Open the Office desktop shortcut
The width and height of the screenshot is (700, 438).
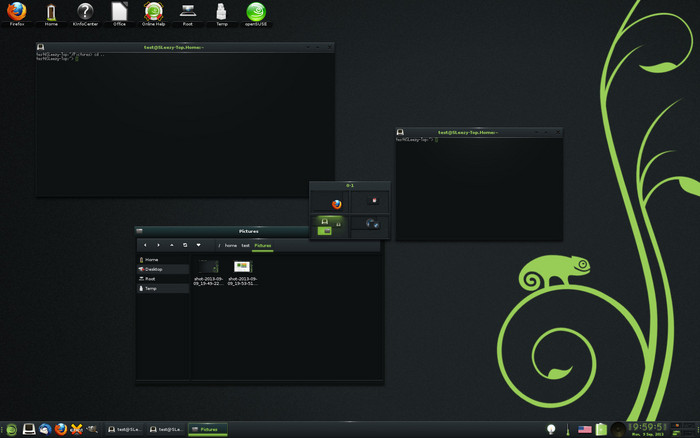[119, 12]
